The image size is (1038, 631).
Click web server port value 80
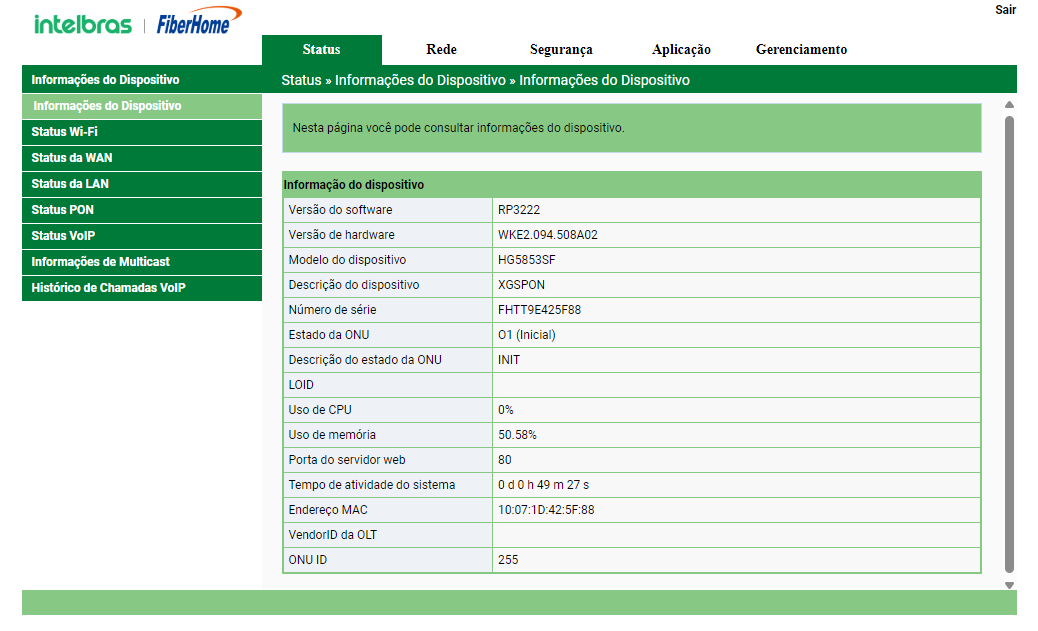point(504,460)
